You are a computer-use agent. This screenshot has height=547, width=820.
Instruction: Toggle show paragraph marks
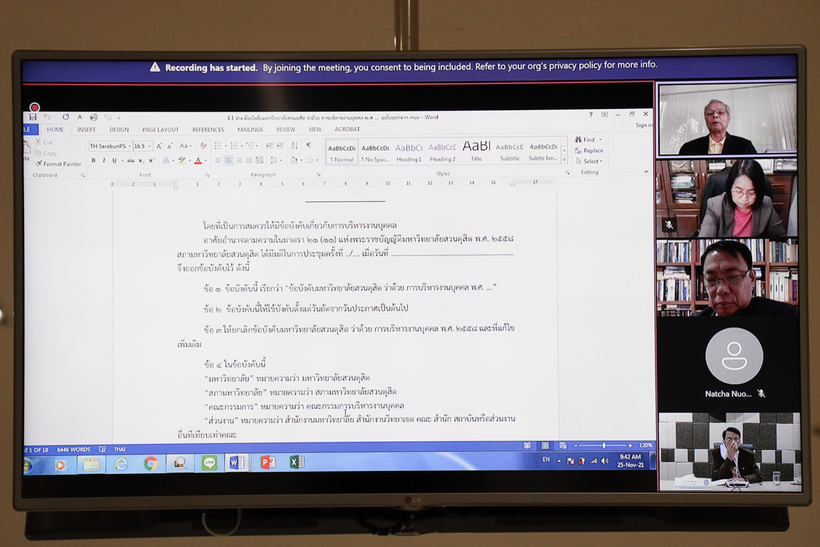(309, 146)
